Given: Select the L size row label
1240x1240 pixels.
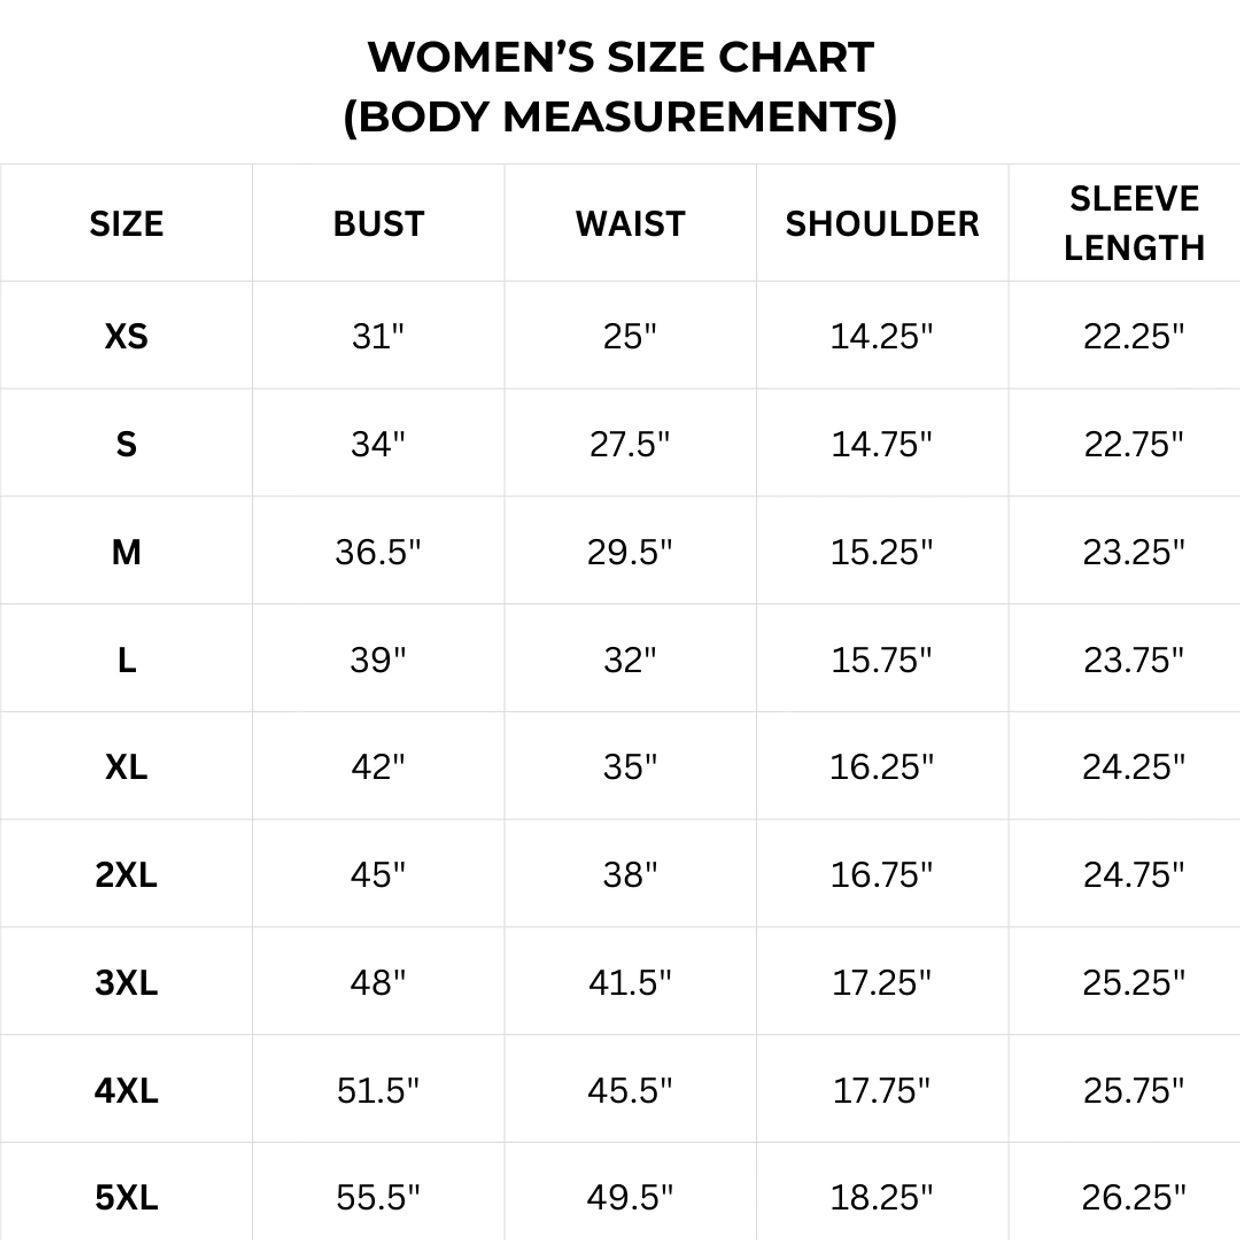Looking at the screenshot, I should pyautogui.click(x=126, y=660).
